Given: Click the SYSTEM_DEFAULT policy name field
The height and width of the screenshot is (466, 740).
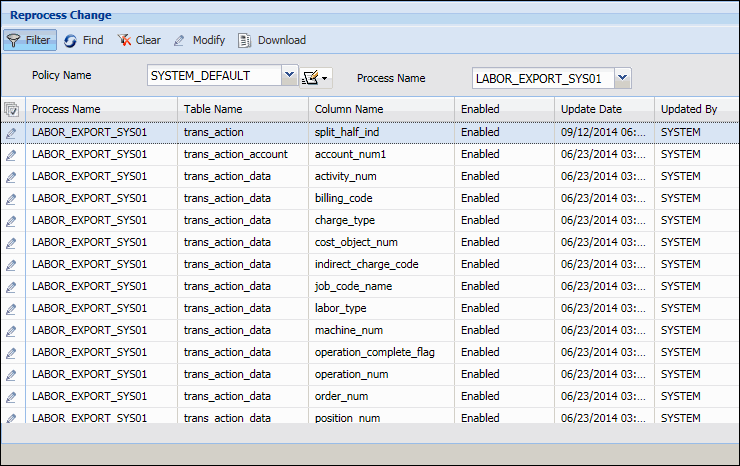Looking at the screenshot, I should point(214,75).
